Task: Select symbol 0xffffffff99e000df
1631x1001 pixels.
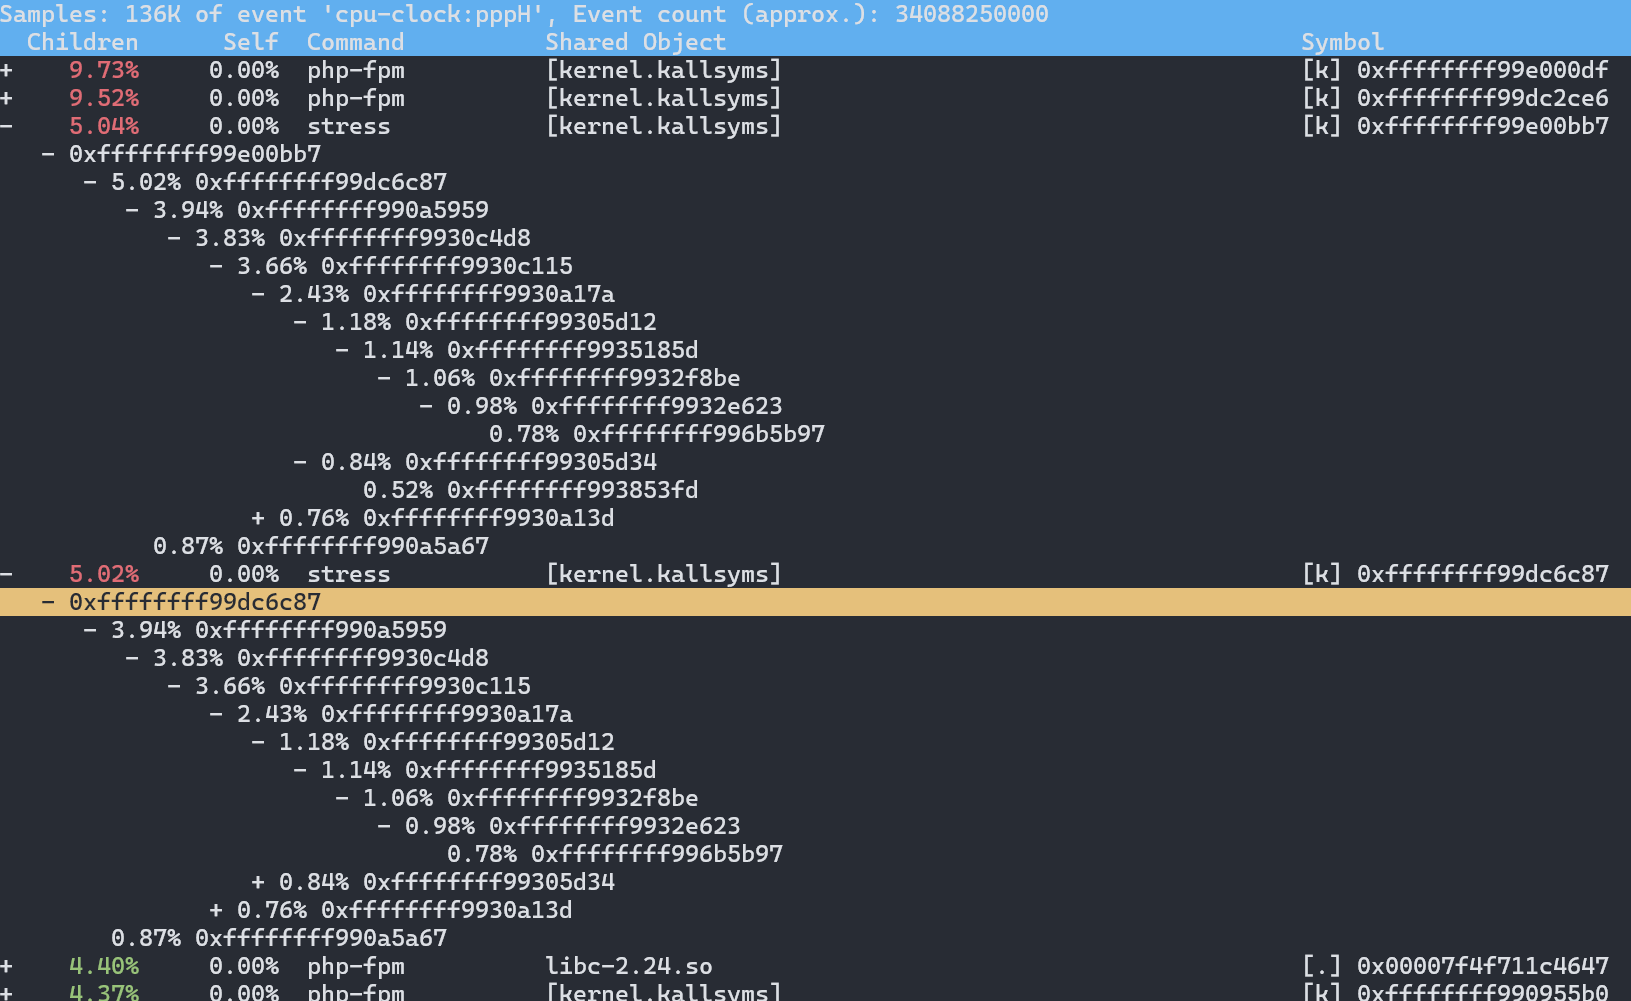Action: [1483, 70]
